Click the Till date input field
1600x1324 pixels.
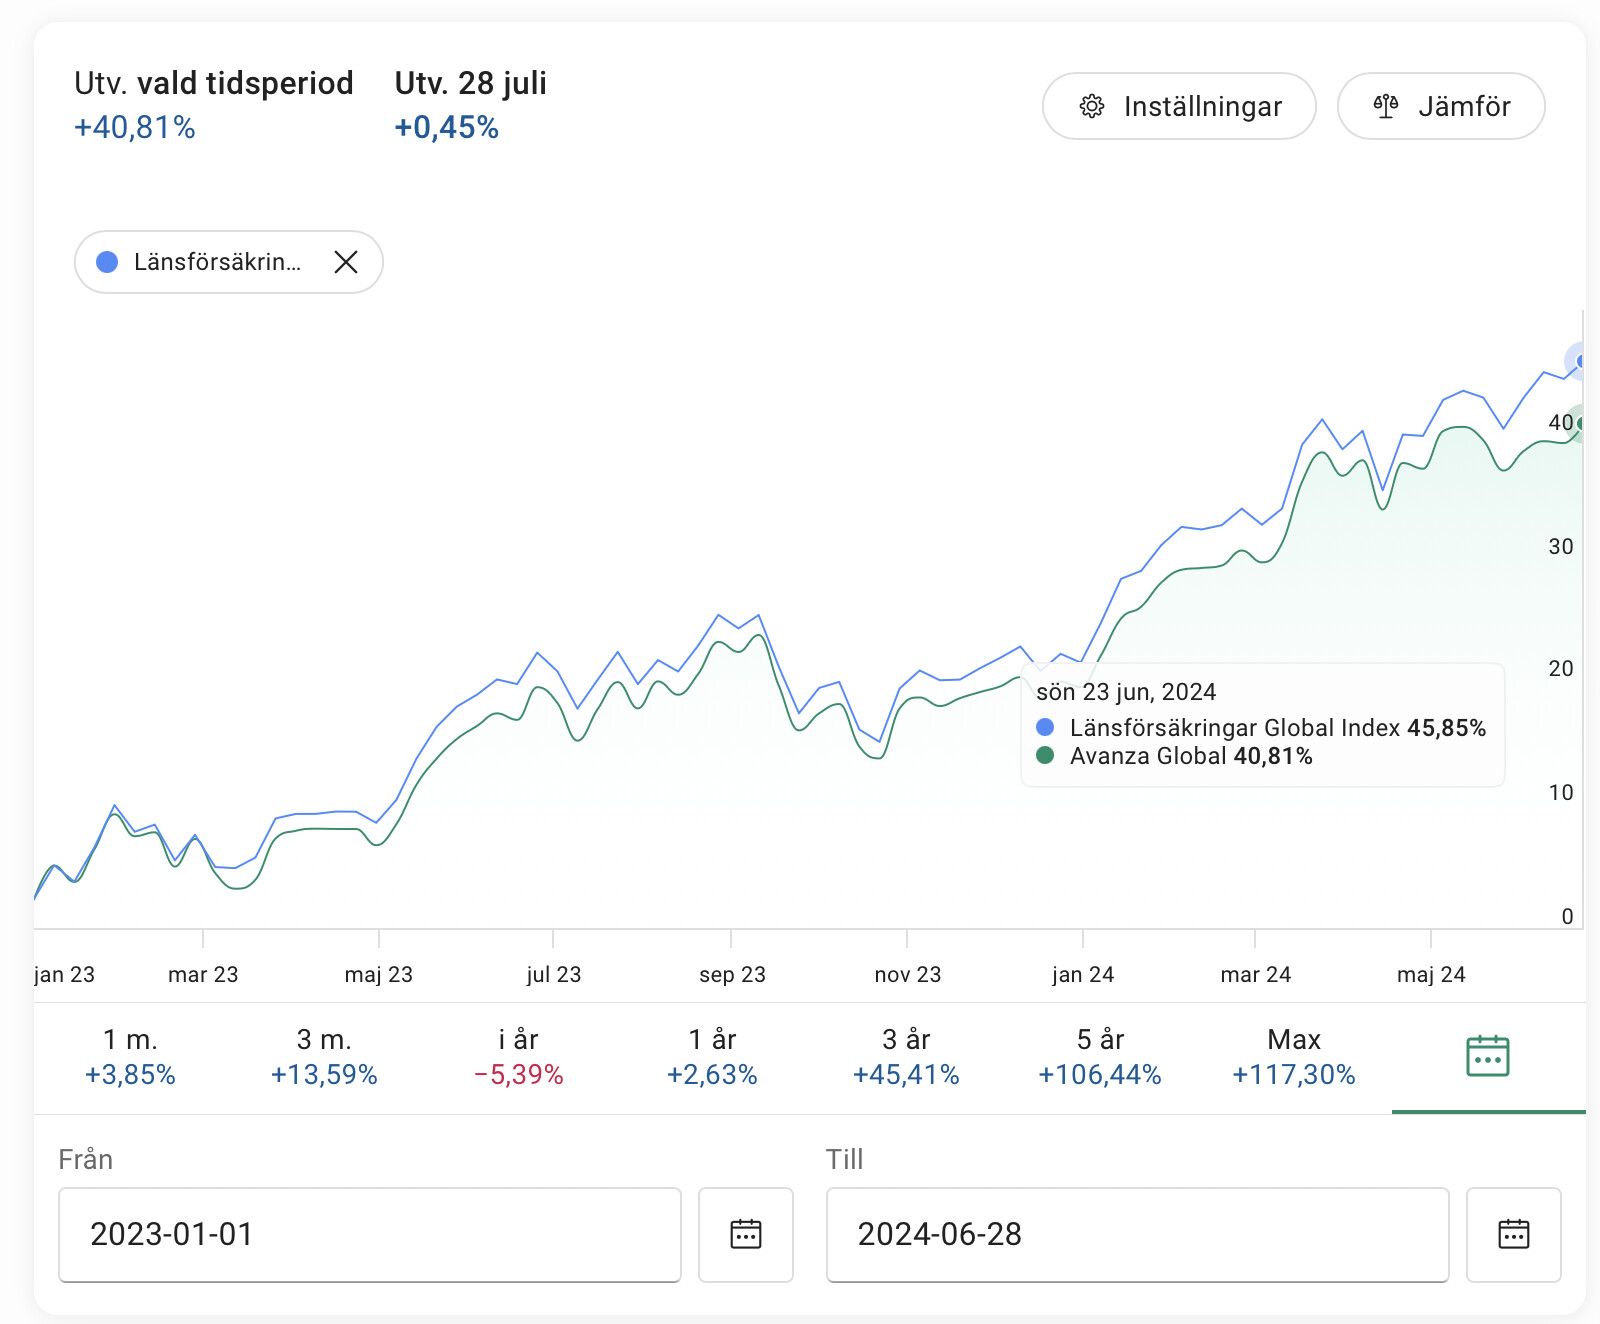pos(1138,1234)
